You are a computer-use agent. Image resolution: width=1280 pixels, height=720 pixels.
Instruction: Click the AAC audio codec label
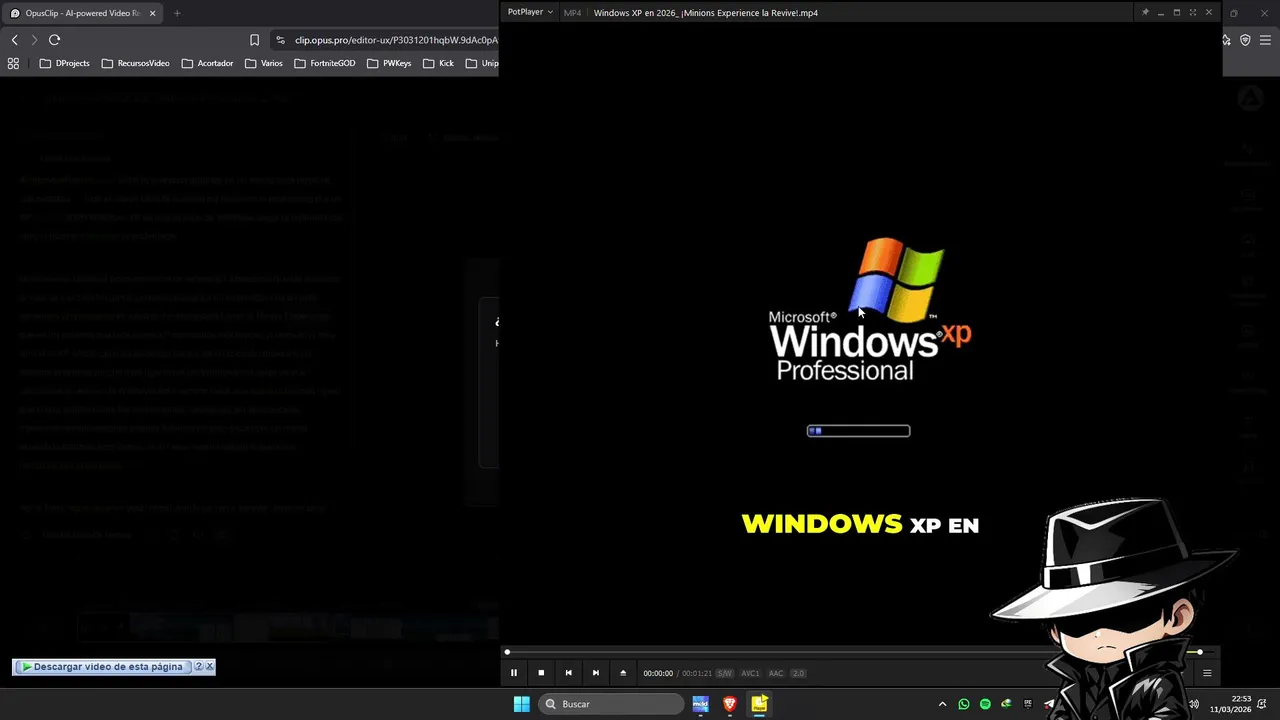pyautogui.click(x=776, y=673)
